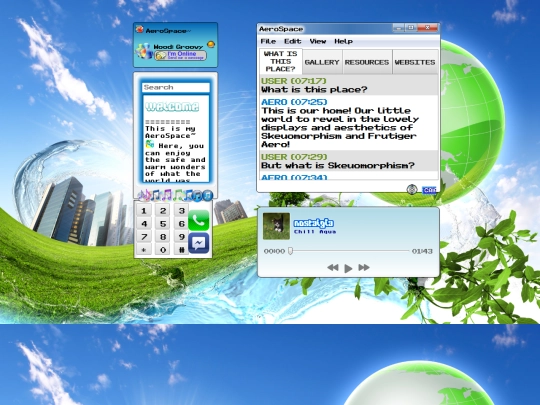Image resolution: width=540 pixels, height=405 pixels.
Task: Click the green music note icon
Action: click(178, 195)
